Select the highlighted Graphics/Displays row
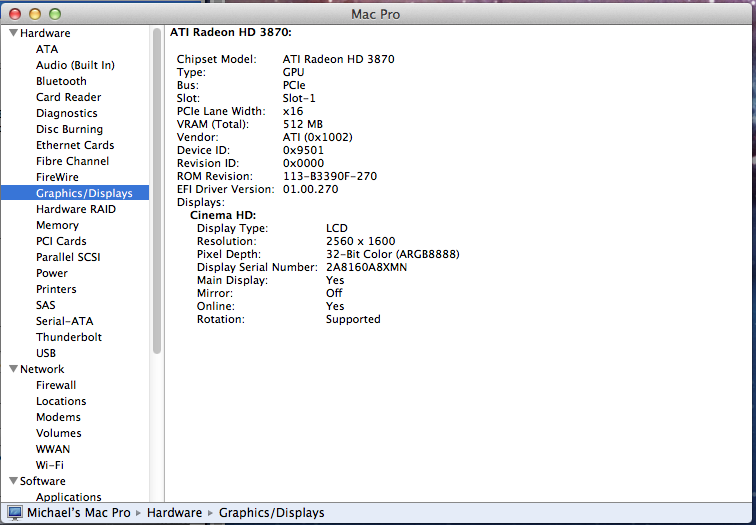The height and width of the screenshot is (525, 756). click(x=75, y=193)
